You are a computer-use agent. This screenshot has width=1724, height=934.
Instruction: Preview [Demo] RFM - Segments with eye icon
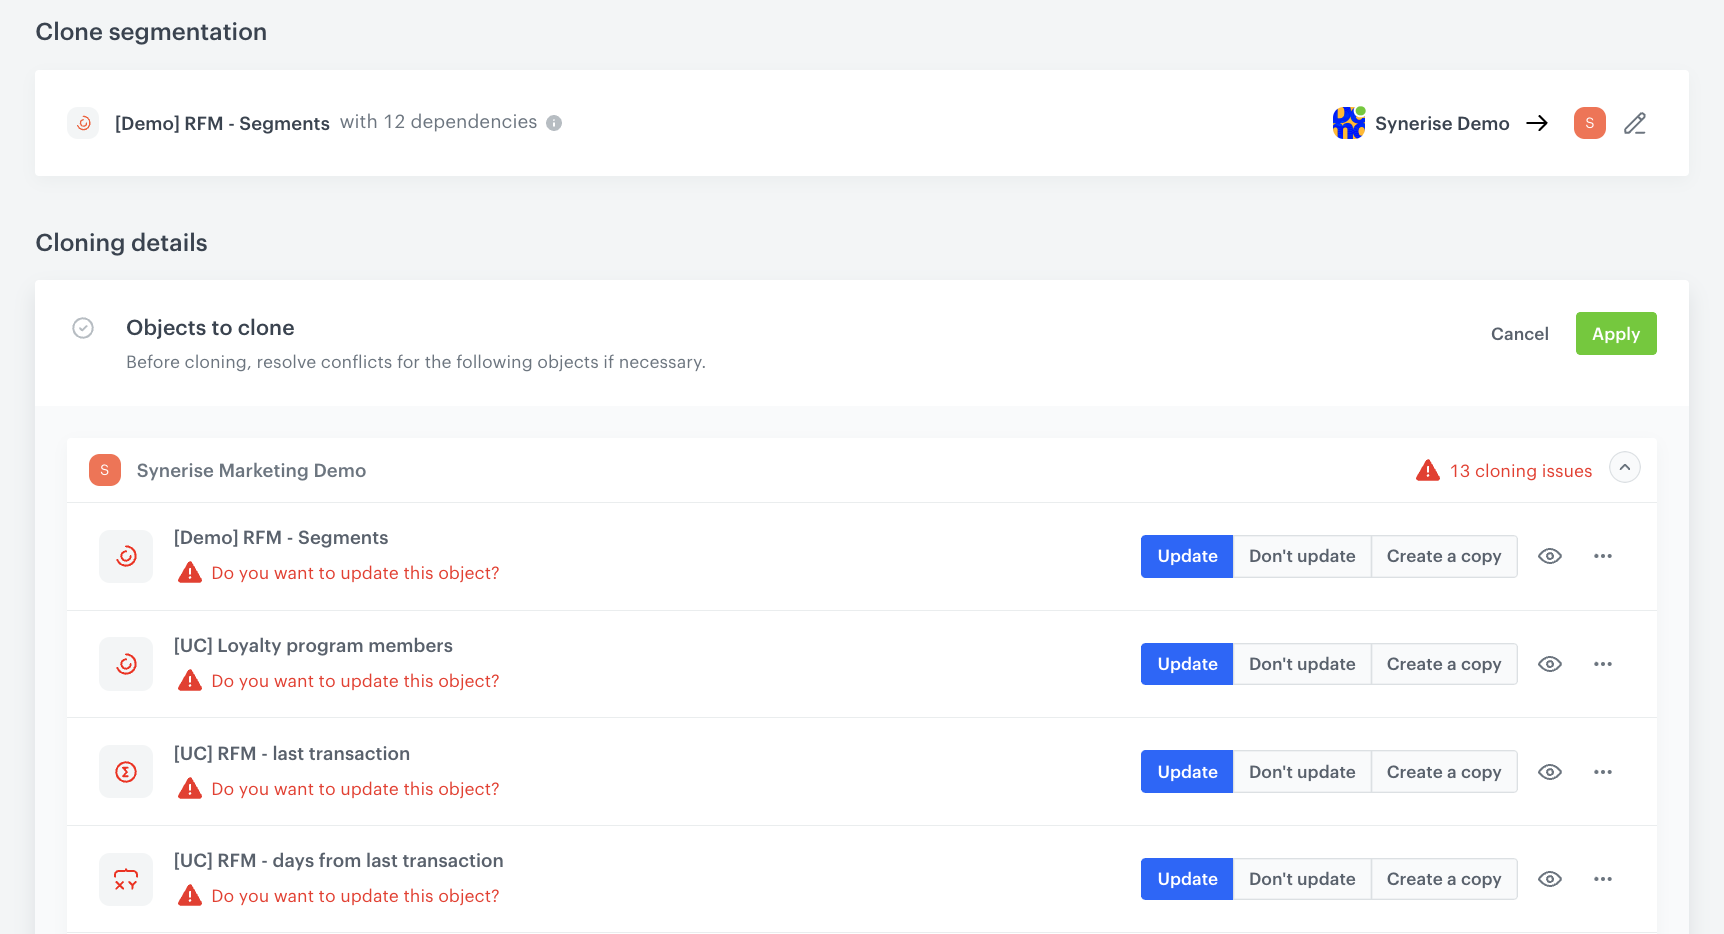[1549, 556]
